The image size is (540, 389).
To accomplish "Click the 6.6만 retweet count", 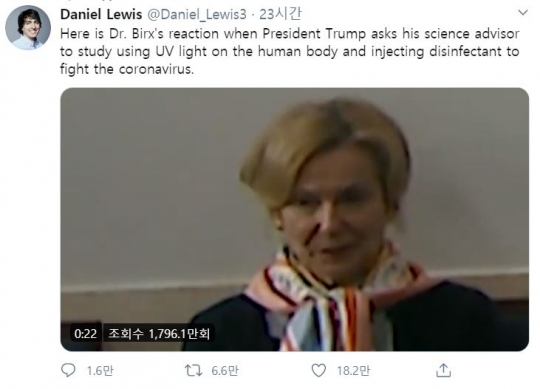I will coord(225,371).
